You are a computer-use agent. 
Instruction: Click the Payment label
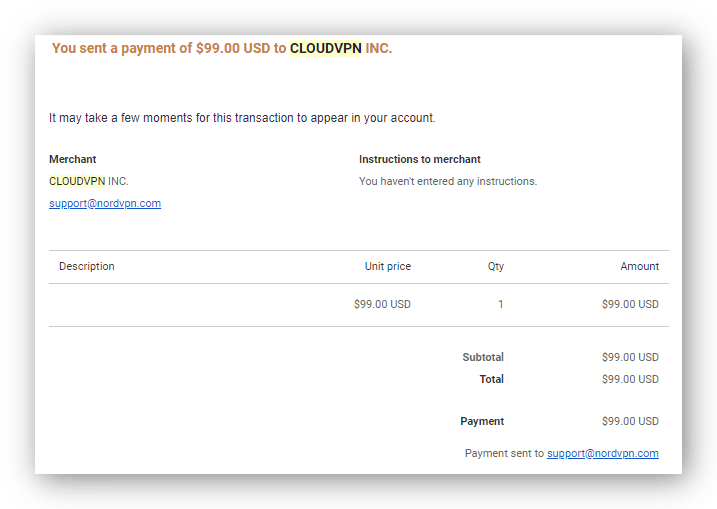tap(482, 421)
